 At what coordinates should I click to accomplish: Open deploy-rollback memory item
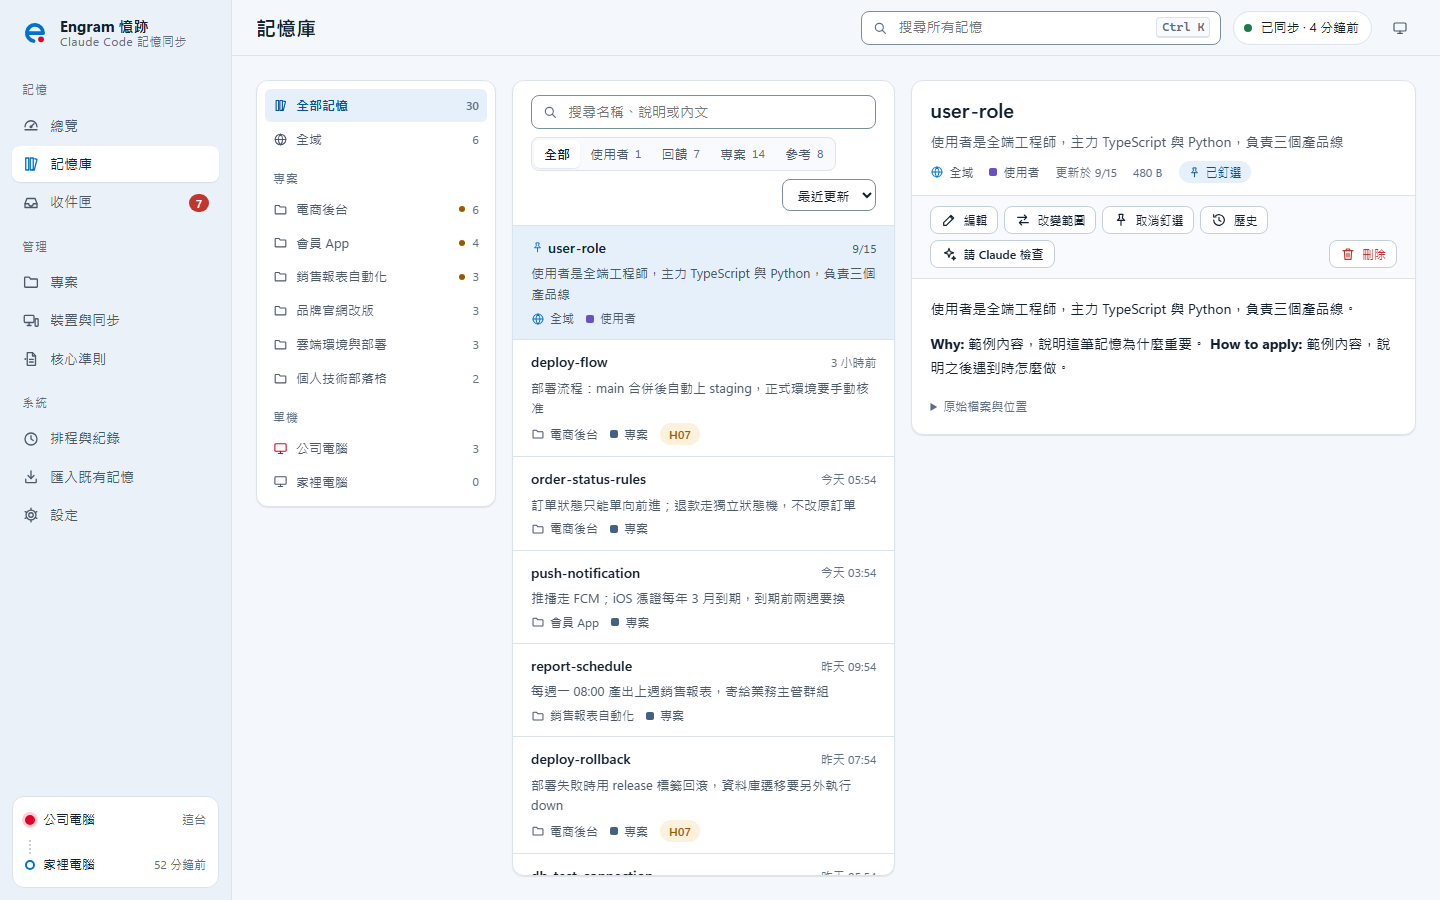(703, 795)
